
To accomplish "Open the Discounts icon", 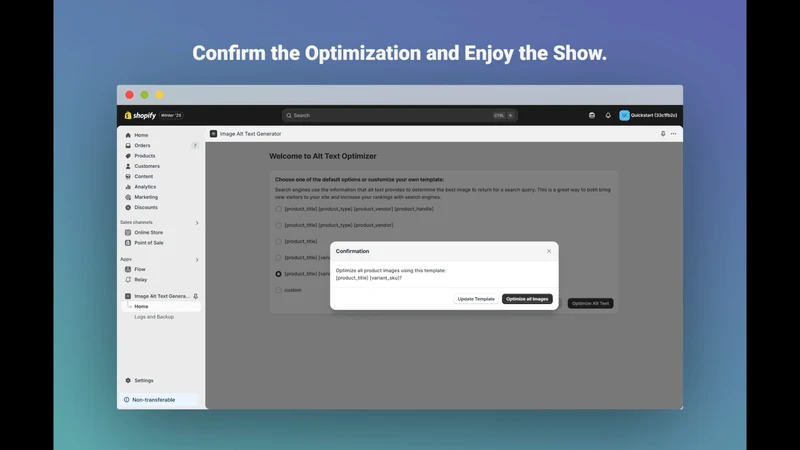I will [x=128, y=208].
